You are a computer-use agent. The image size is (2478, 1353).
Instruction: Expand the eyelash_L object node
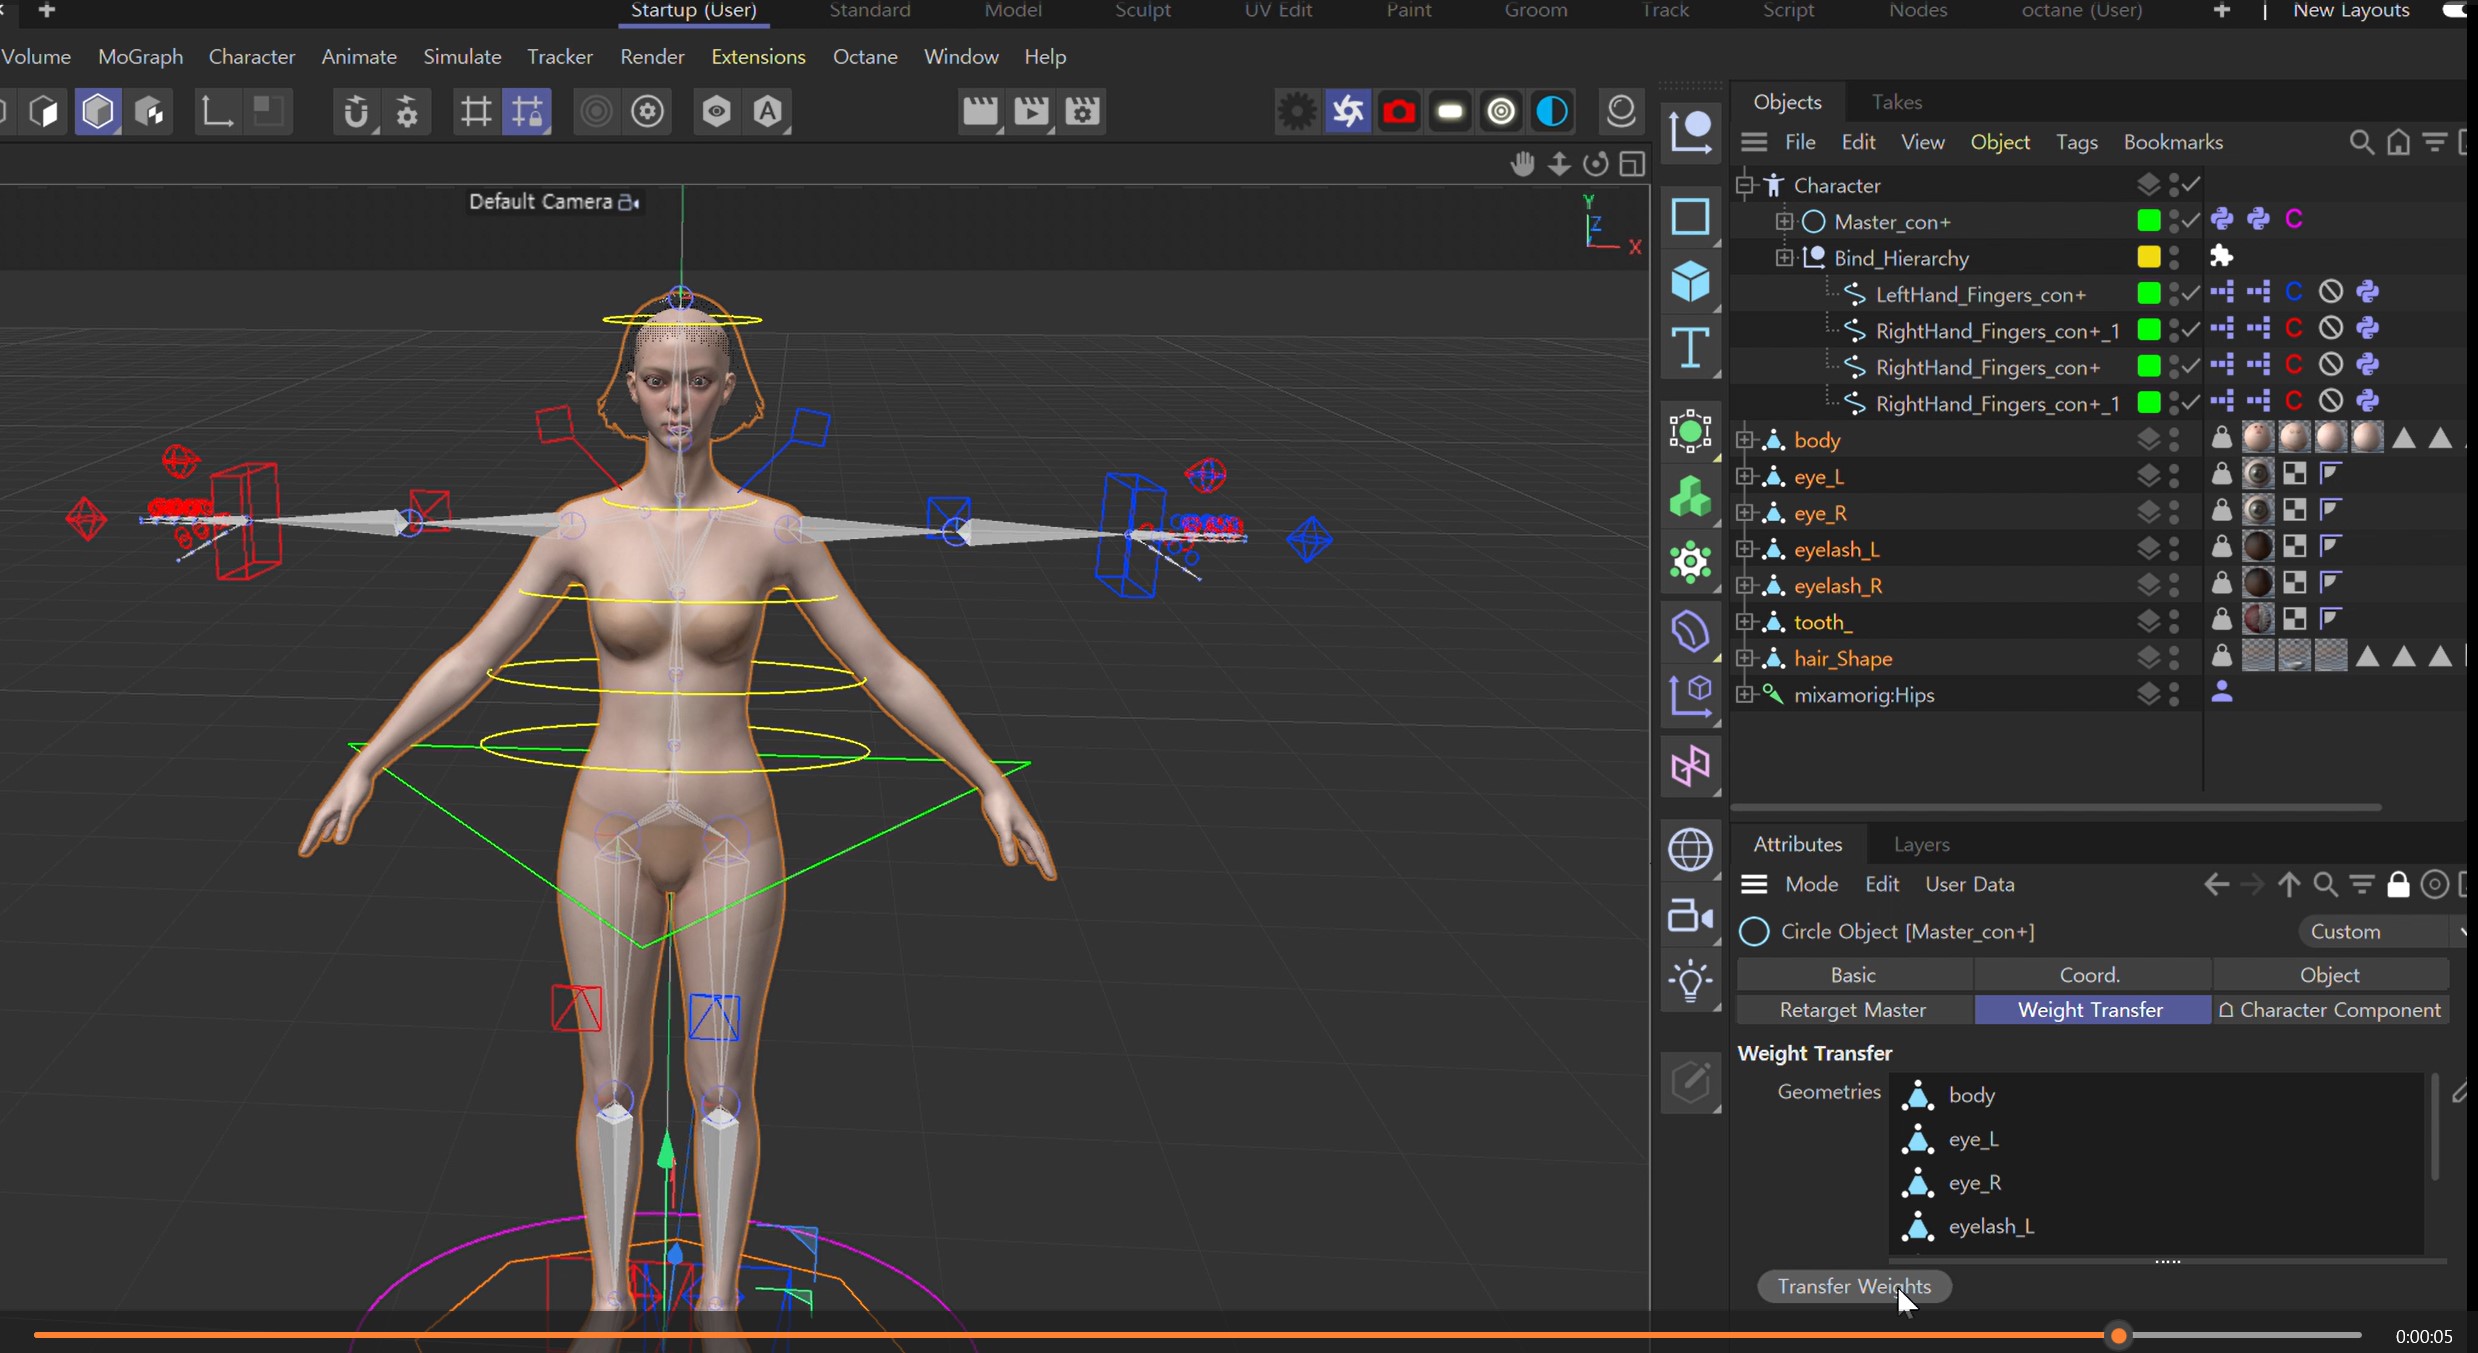coord(1745,549)
